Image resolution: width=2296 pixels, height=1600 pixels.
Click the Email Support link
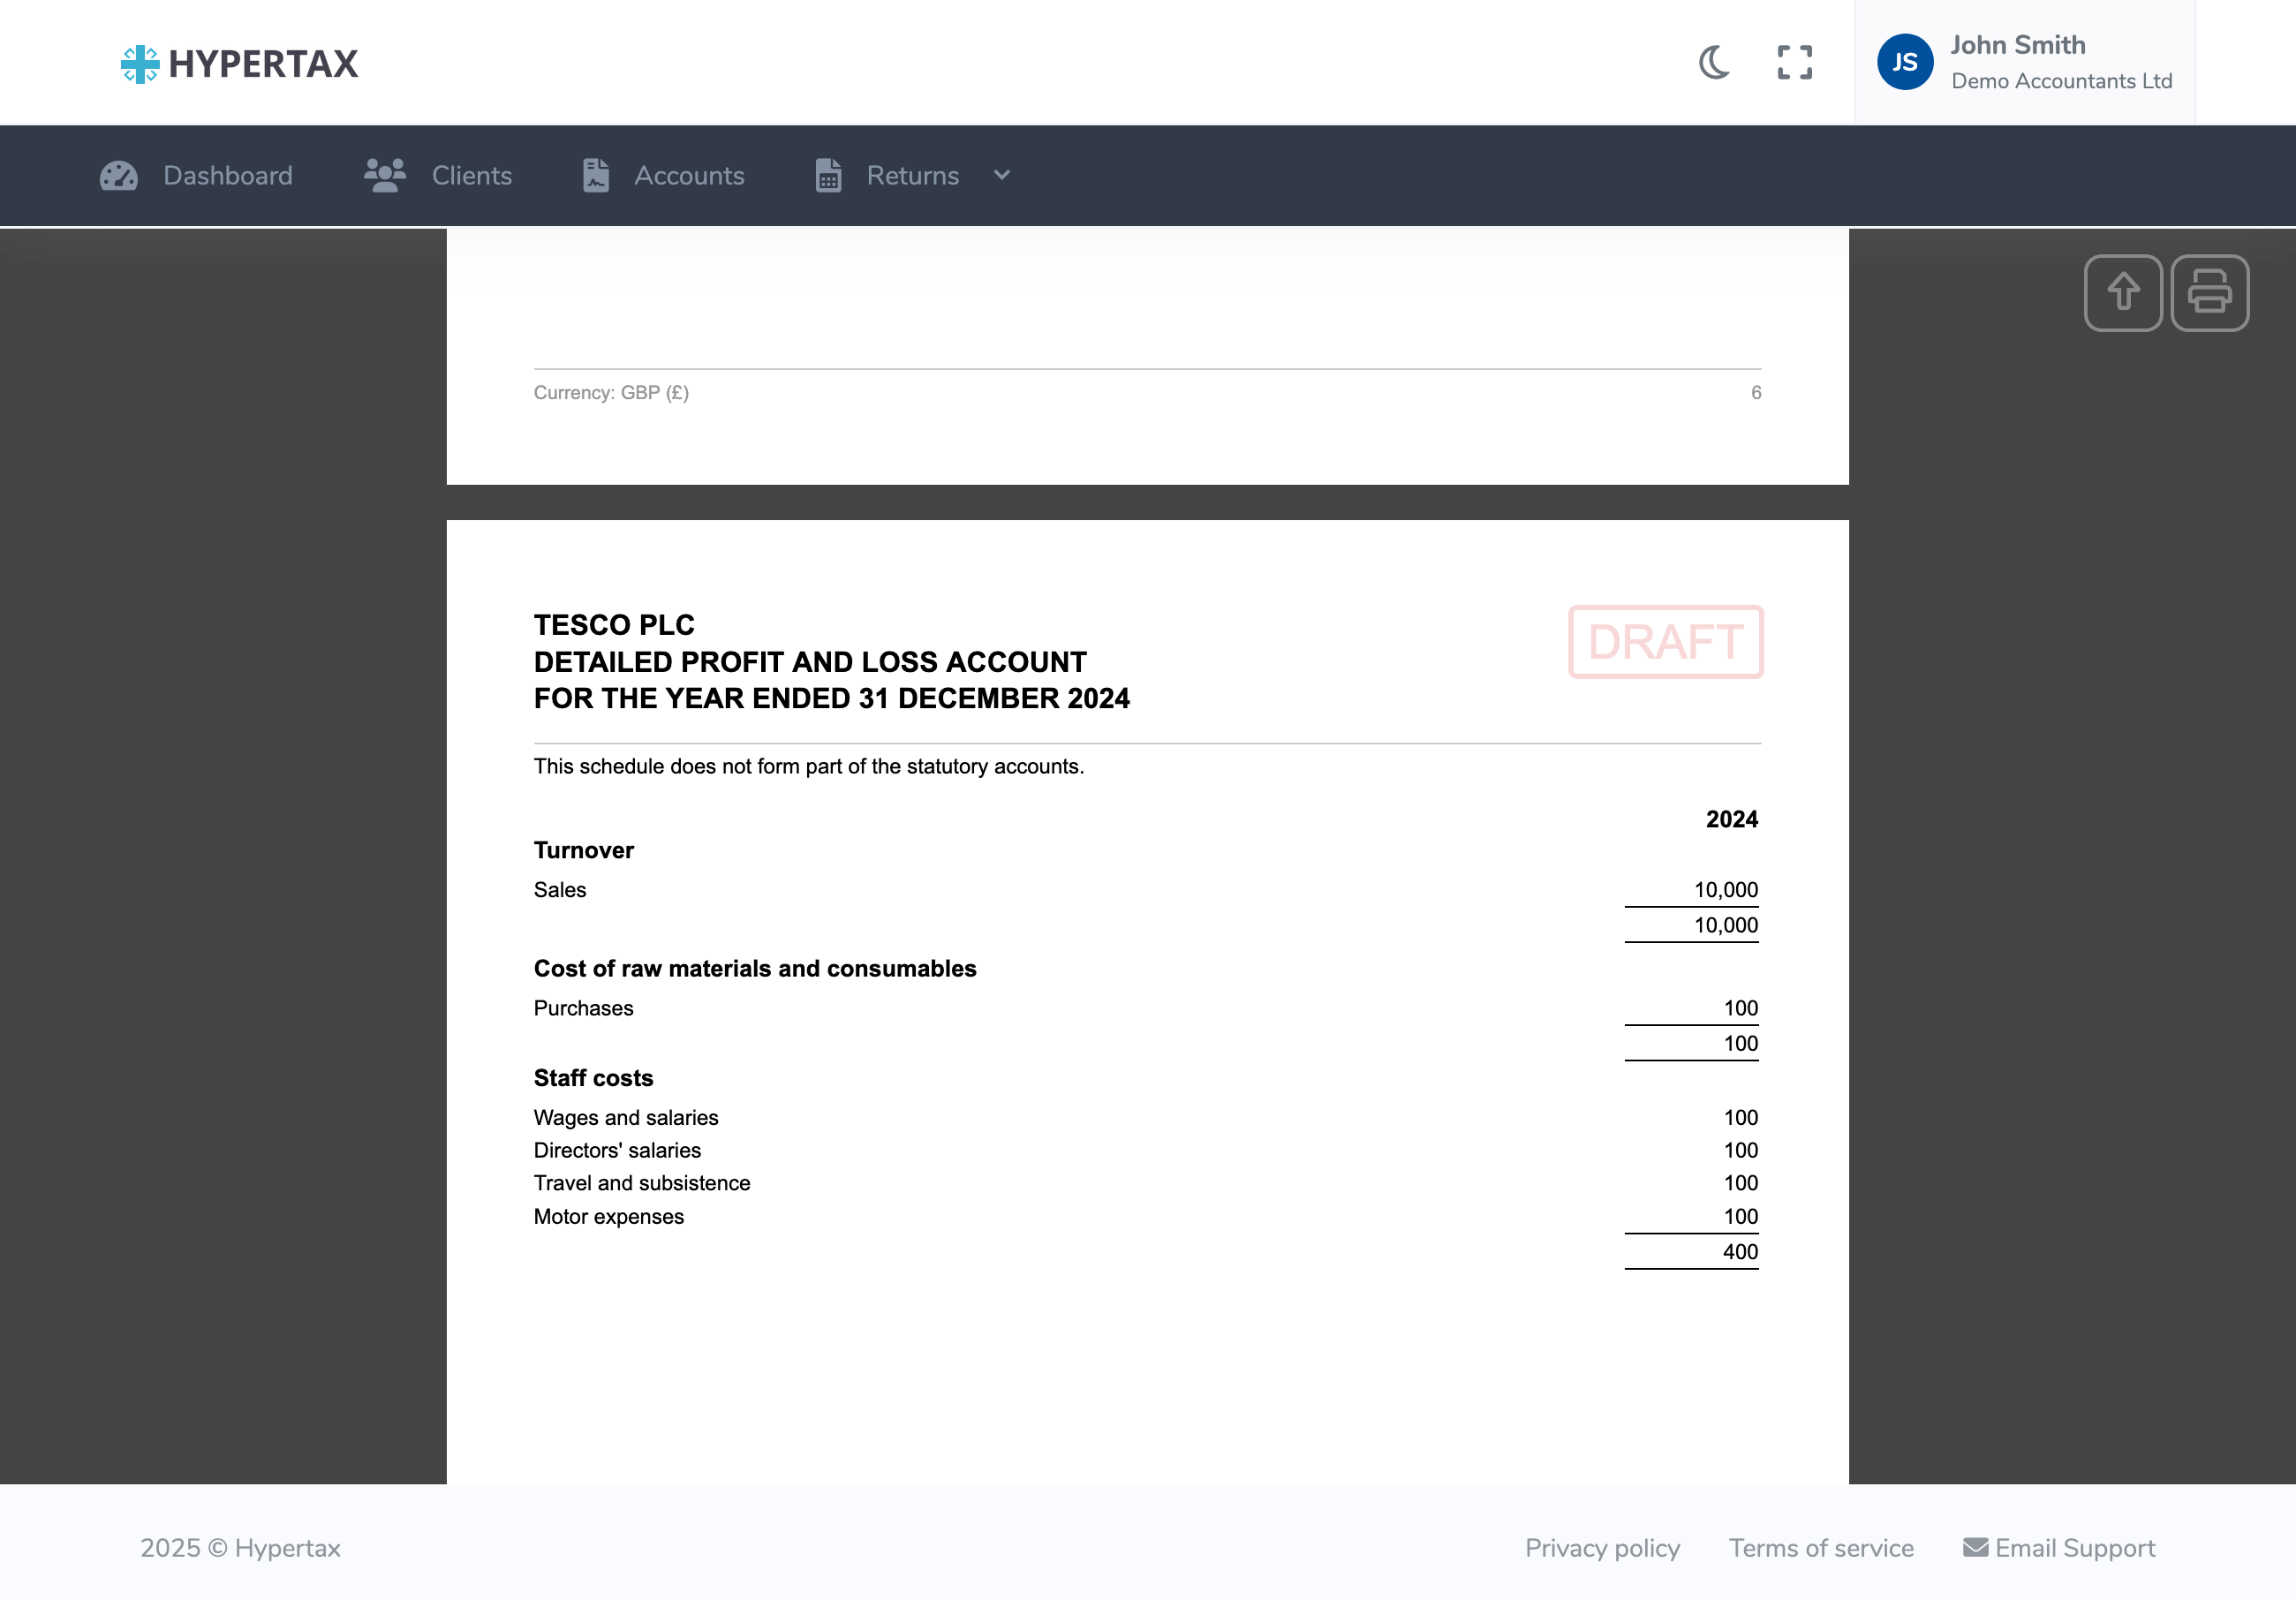point(2059,1548)
